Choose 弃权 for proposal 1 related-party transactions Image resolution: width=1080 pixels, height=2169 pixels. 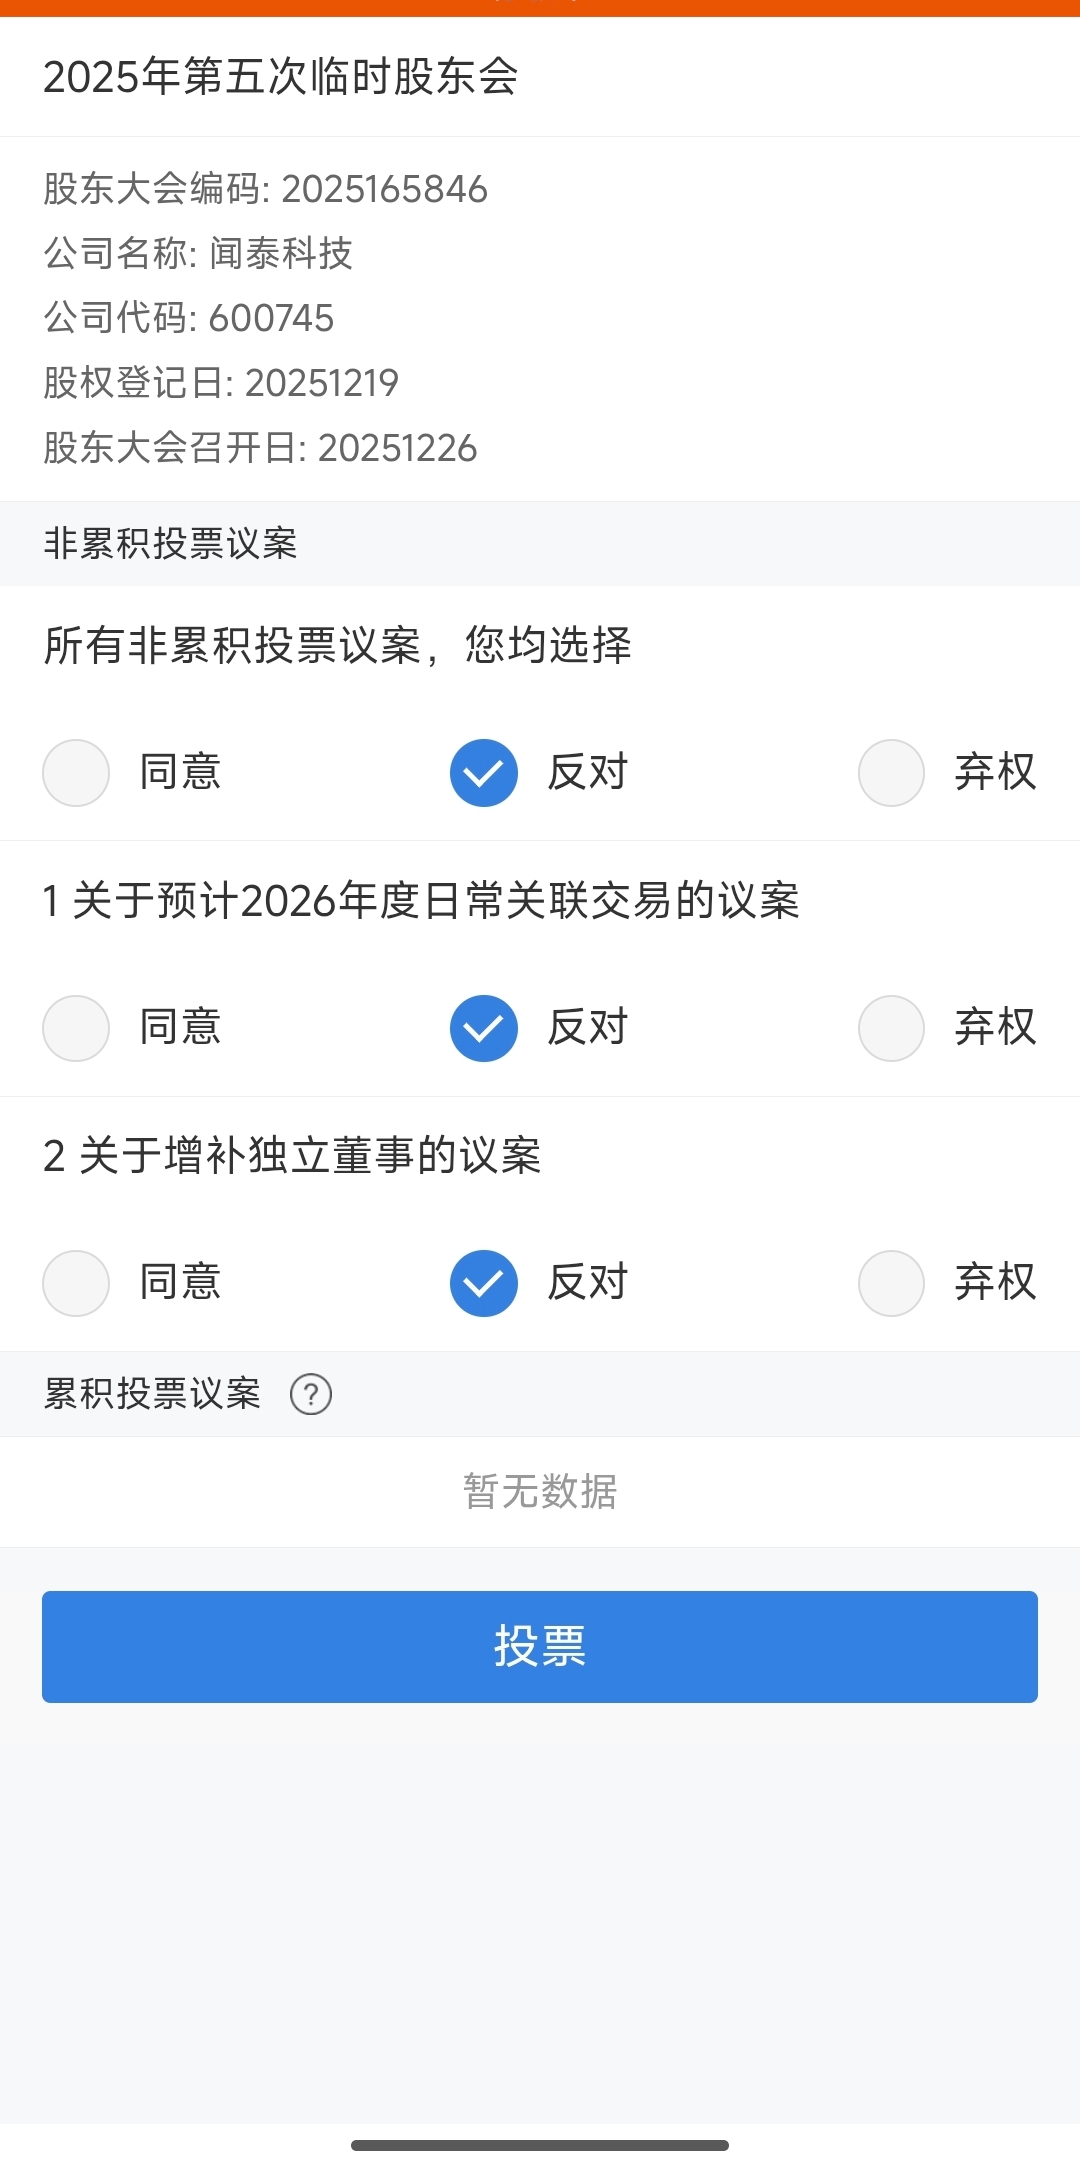[x=891, y=1028]
